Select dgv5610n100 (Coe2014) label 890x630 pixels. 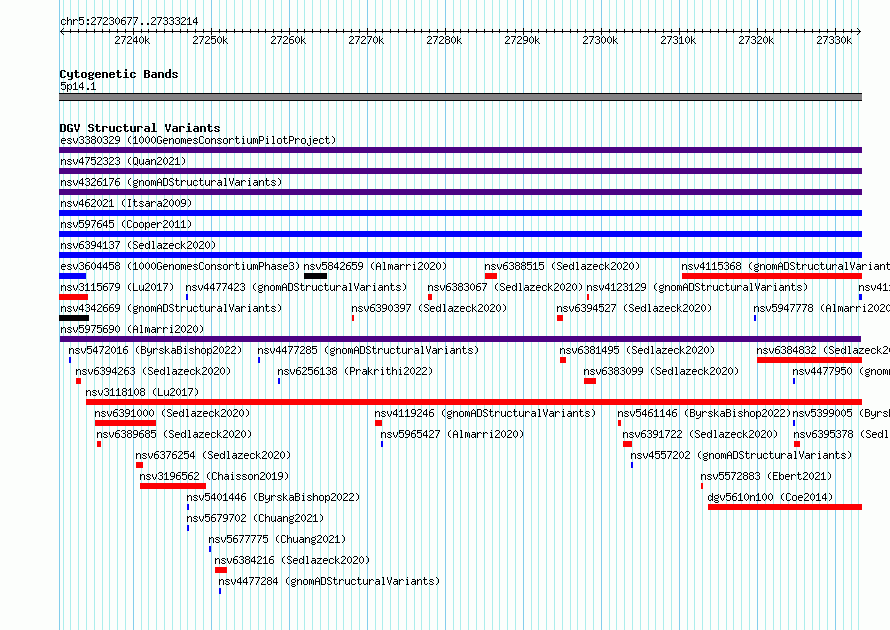tap(770, 497)
